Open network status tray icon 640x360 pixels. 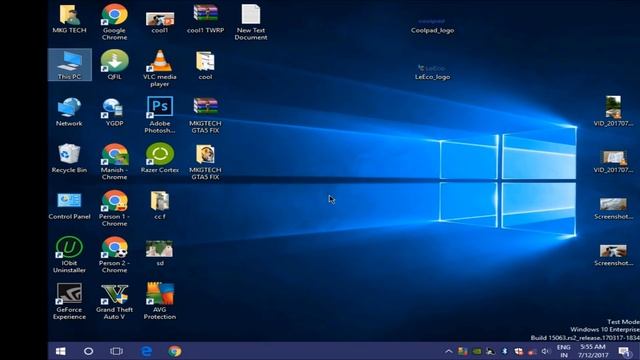point(532,351)
